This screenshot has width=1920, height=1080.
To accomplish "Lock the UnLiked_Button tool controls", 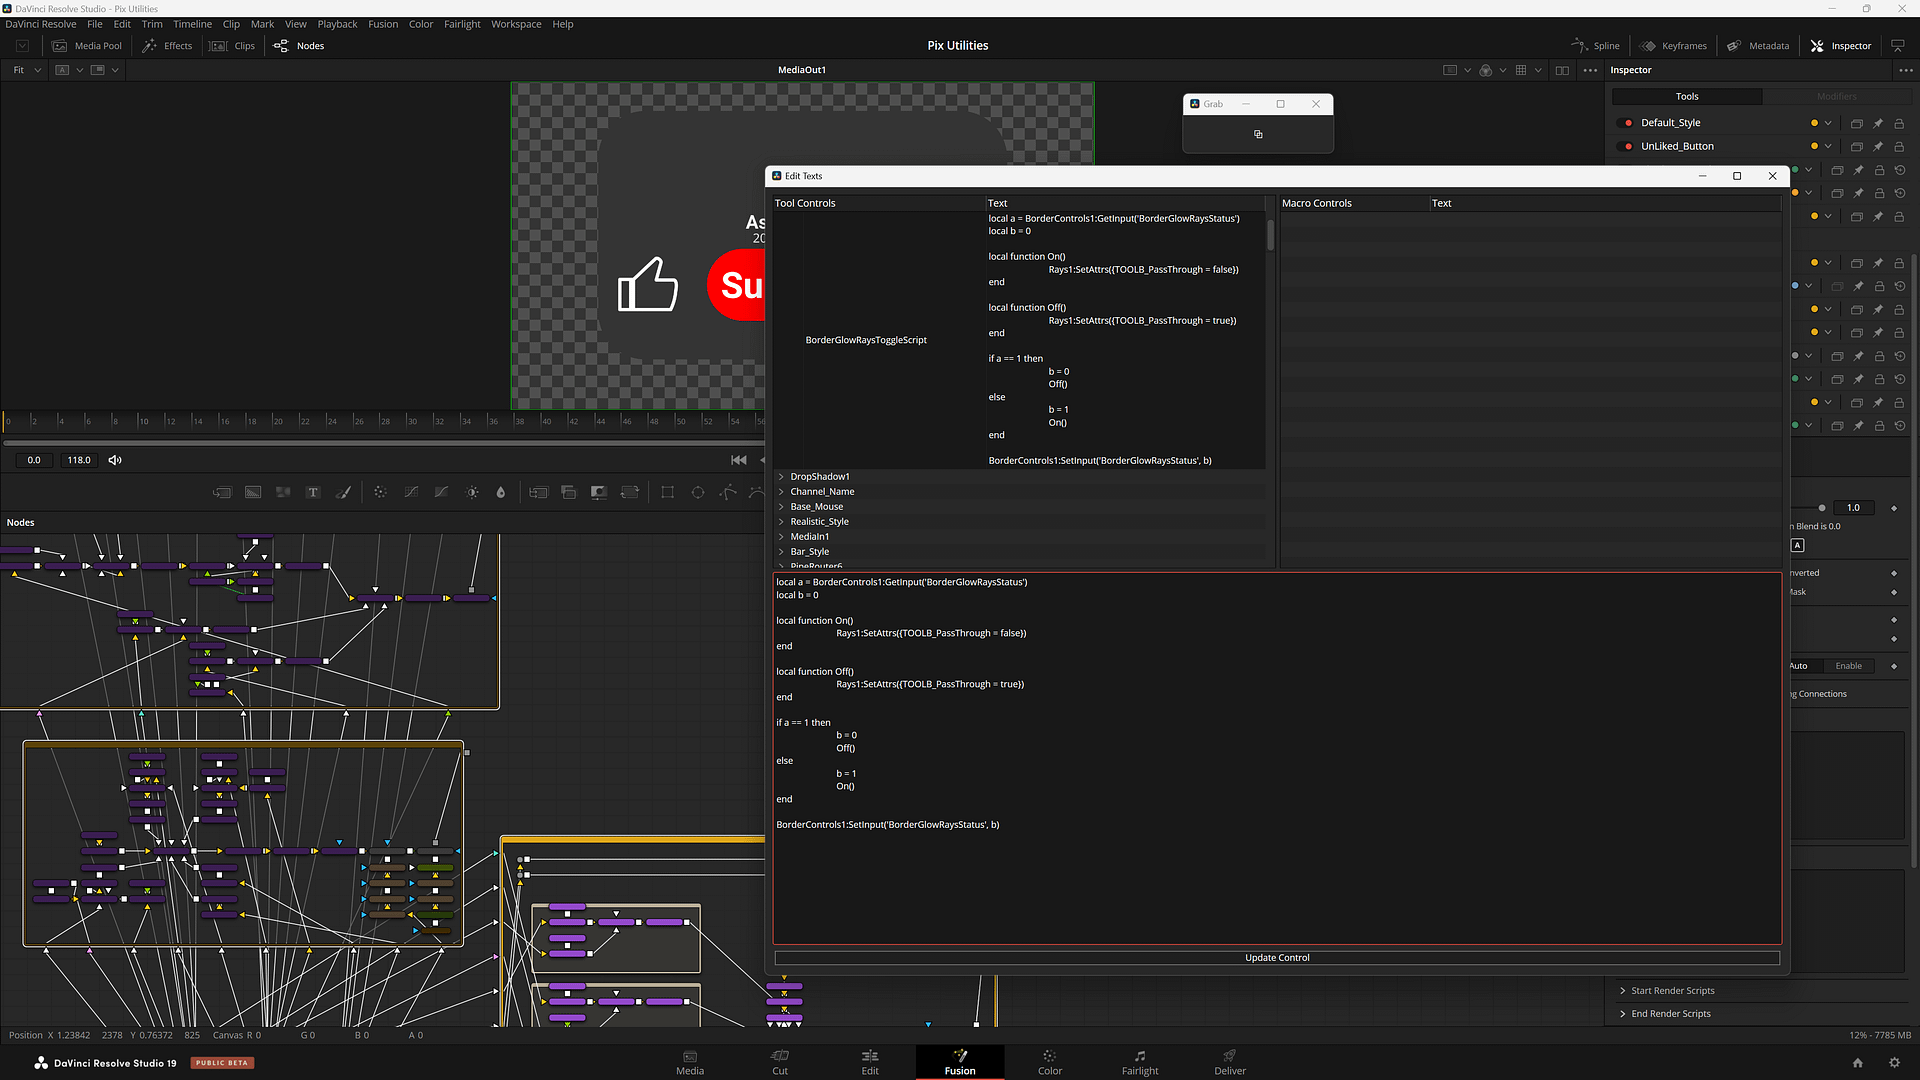I will point(1899,146).
